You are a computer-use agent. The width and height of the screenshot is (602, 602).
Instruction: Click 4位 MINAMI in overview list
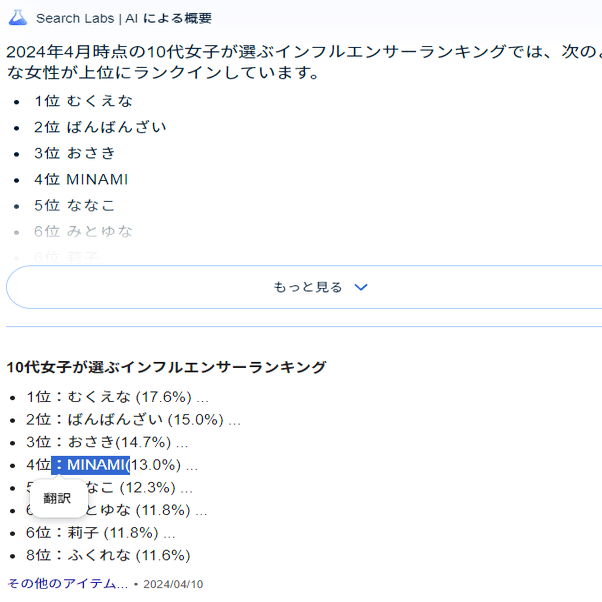tap(81, 179)
